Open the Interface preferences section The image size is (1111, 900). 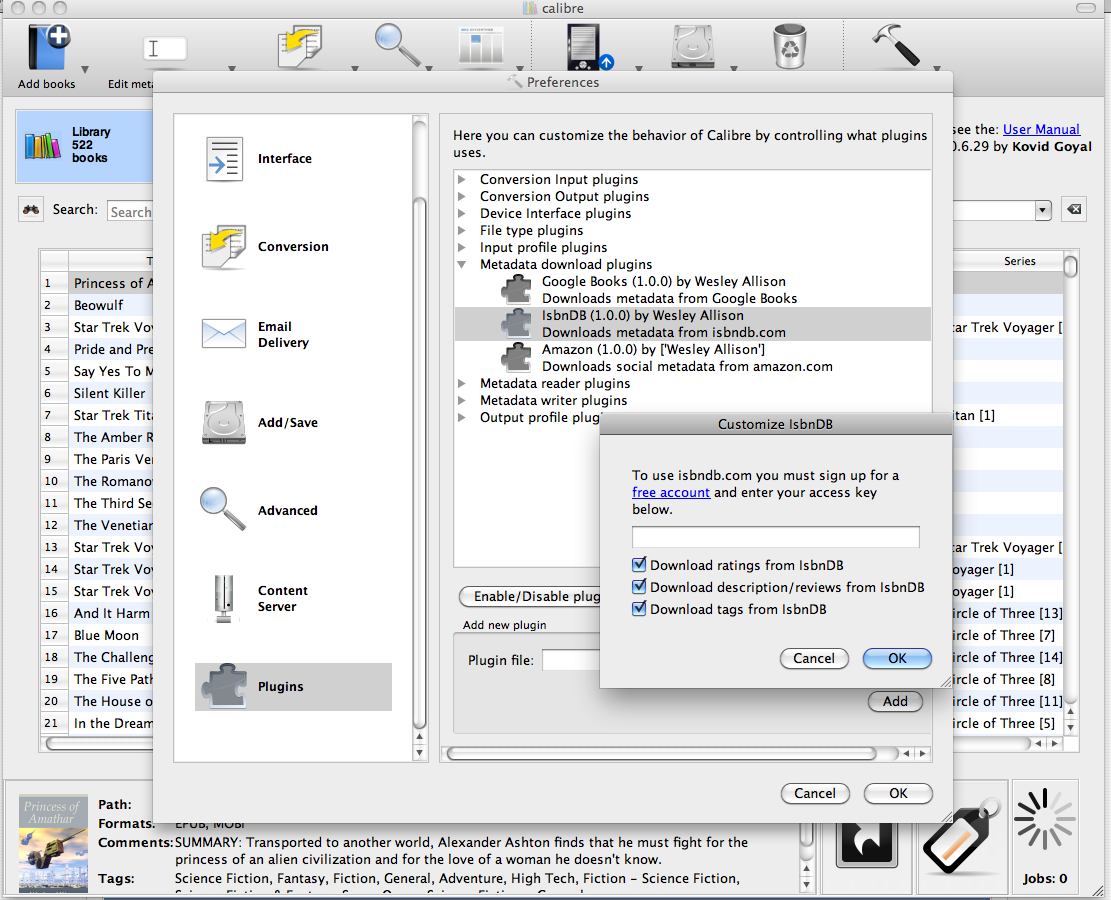293,159
